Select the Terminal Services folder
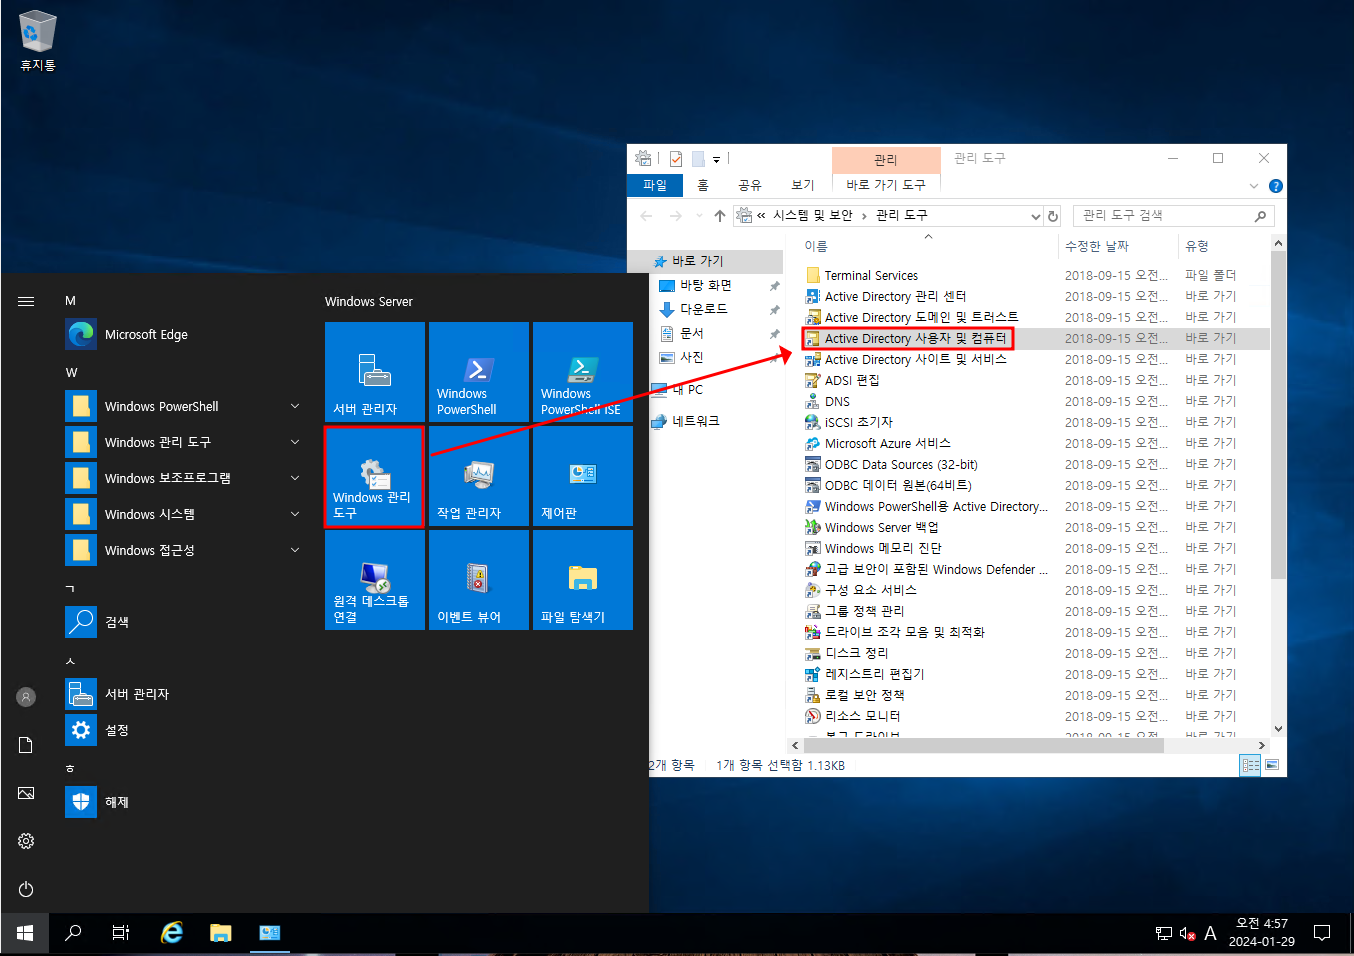Image resolution: width=1354 pixels, height=956 pixels. click(871, 275)
